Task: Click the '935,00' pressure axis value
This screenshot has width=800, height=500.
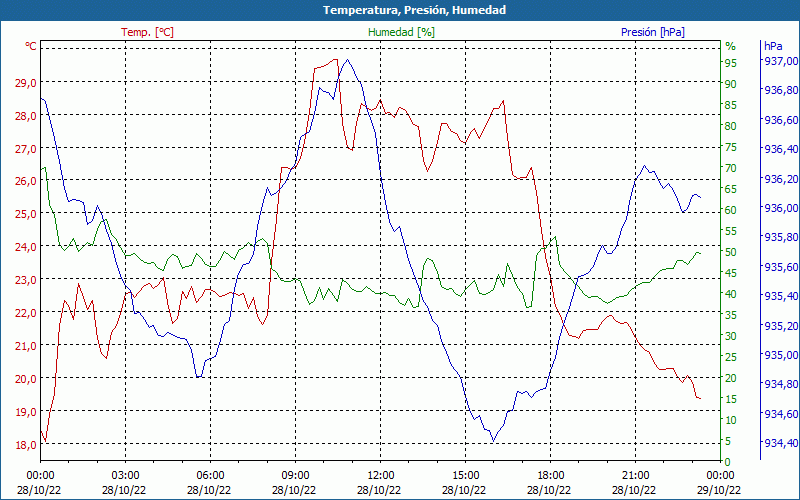Action: coord(781,355)
